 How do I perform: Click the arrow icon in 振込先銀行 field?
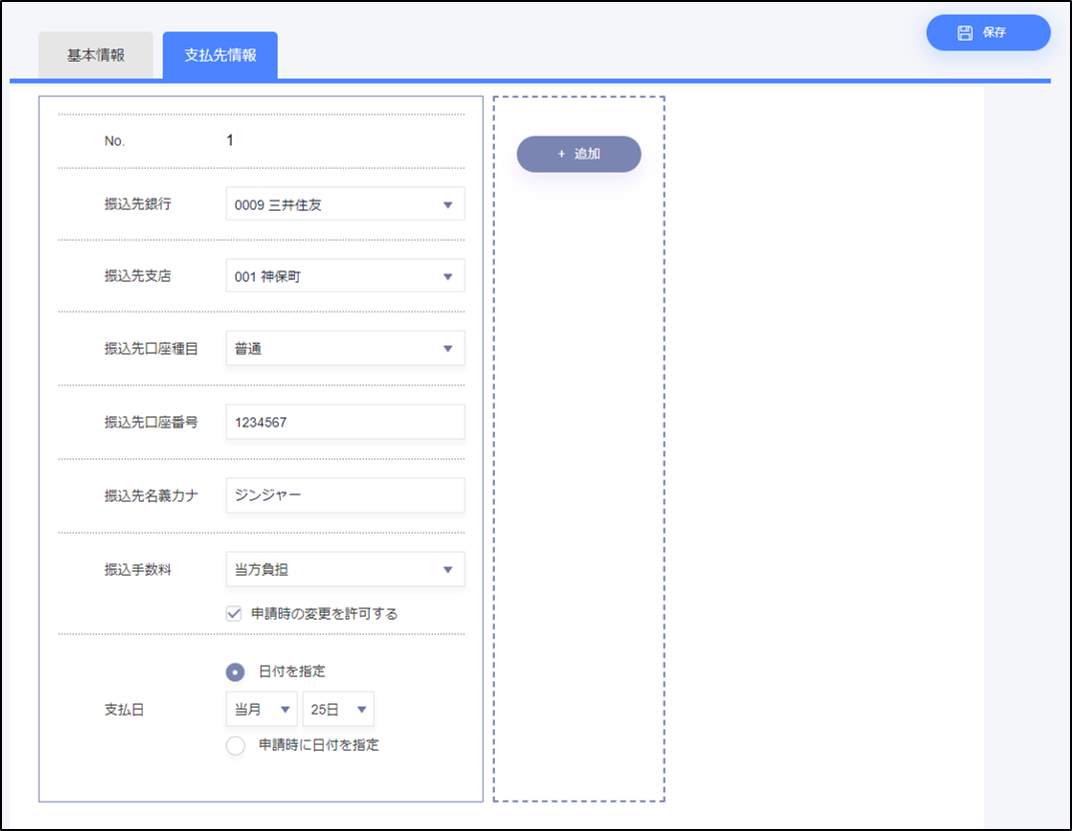447,205
